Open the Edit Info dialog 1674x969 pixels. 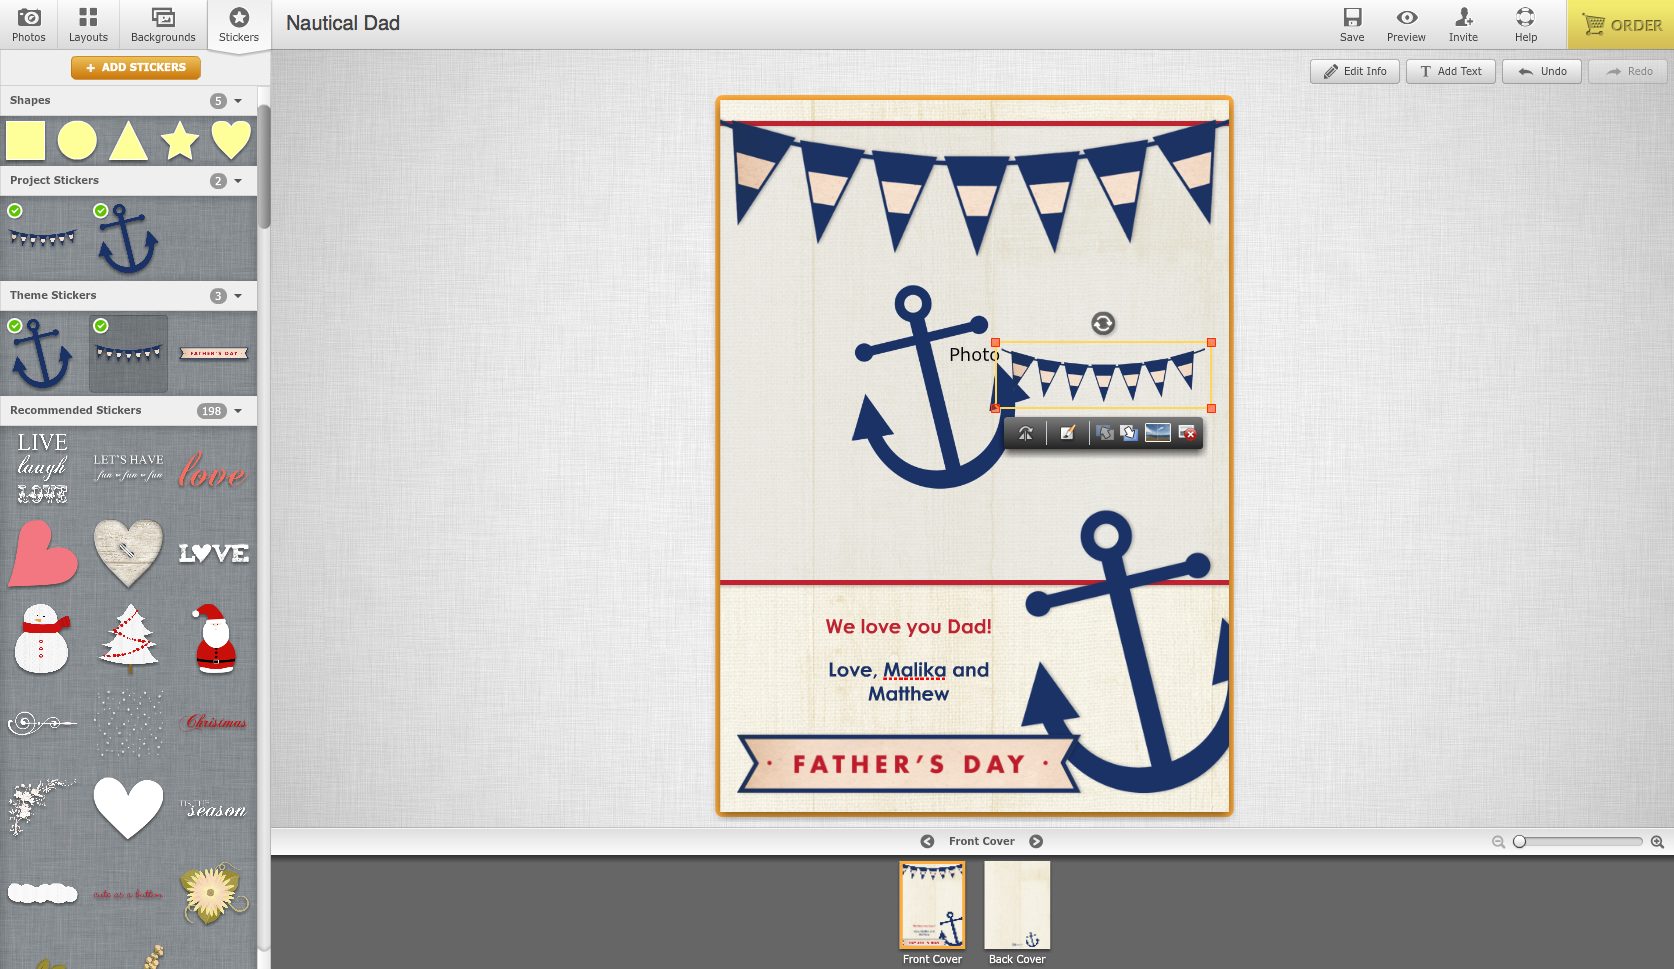(1354, 71)
